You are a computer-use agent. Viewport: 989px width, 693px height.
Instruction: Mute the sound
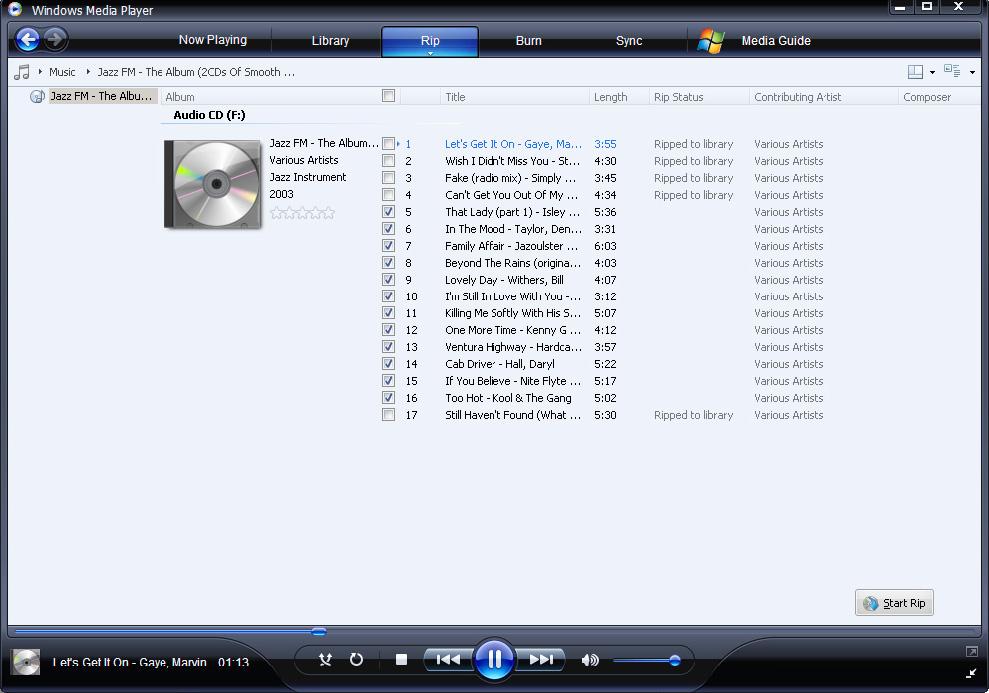[590, 660]
